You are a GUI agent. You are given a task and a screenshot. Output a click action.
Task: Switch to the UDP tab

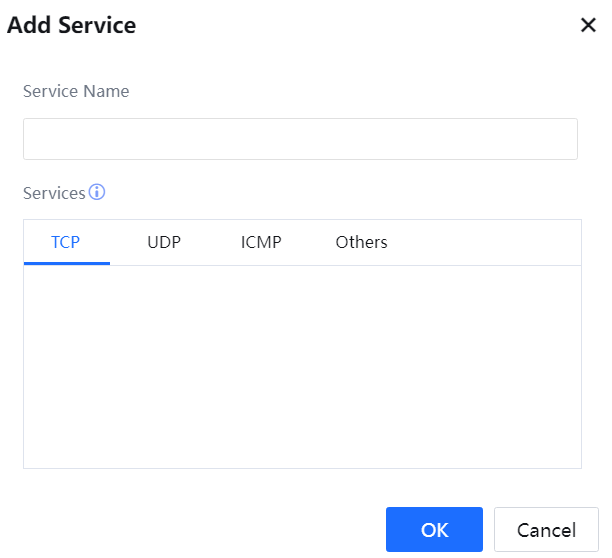[164, 242]
